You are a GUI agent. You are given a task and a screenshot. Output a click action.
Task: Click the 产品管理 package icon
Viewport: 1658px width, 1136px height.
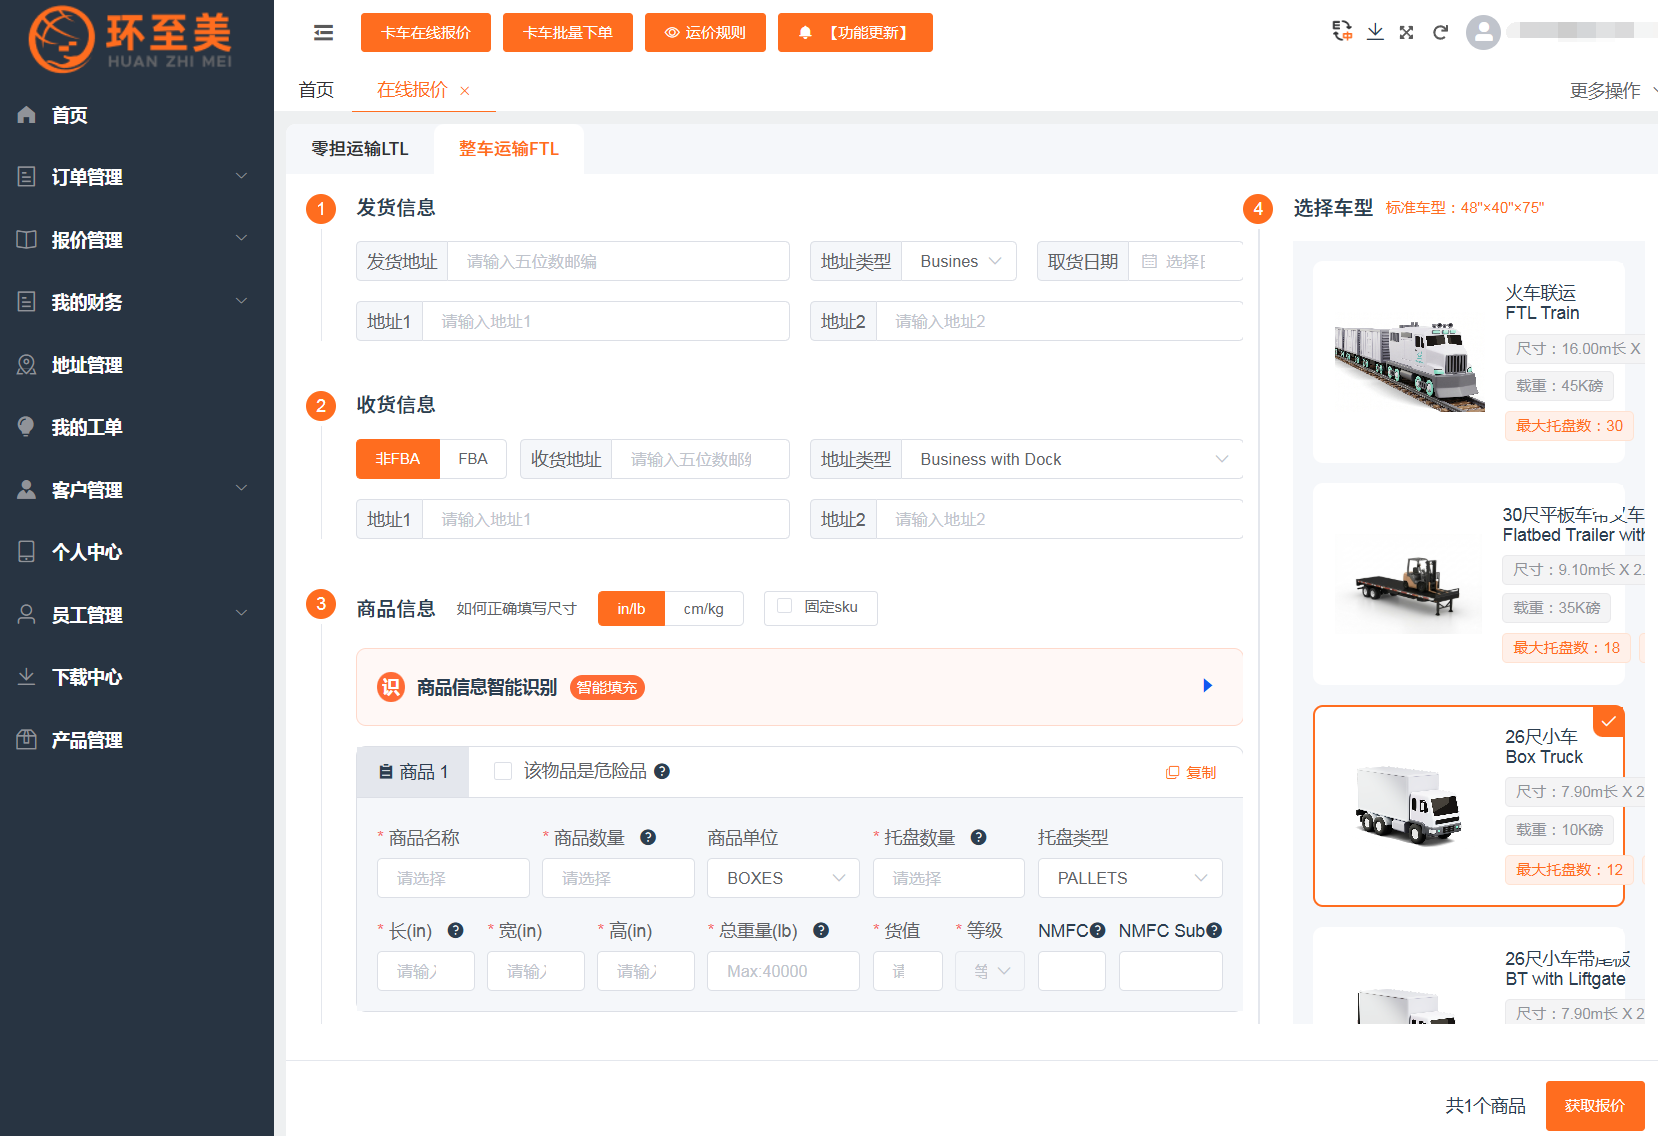(27, 740)
